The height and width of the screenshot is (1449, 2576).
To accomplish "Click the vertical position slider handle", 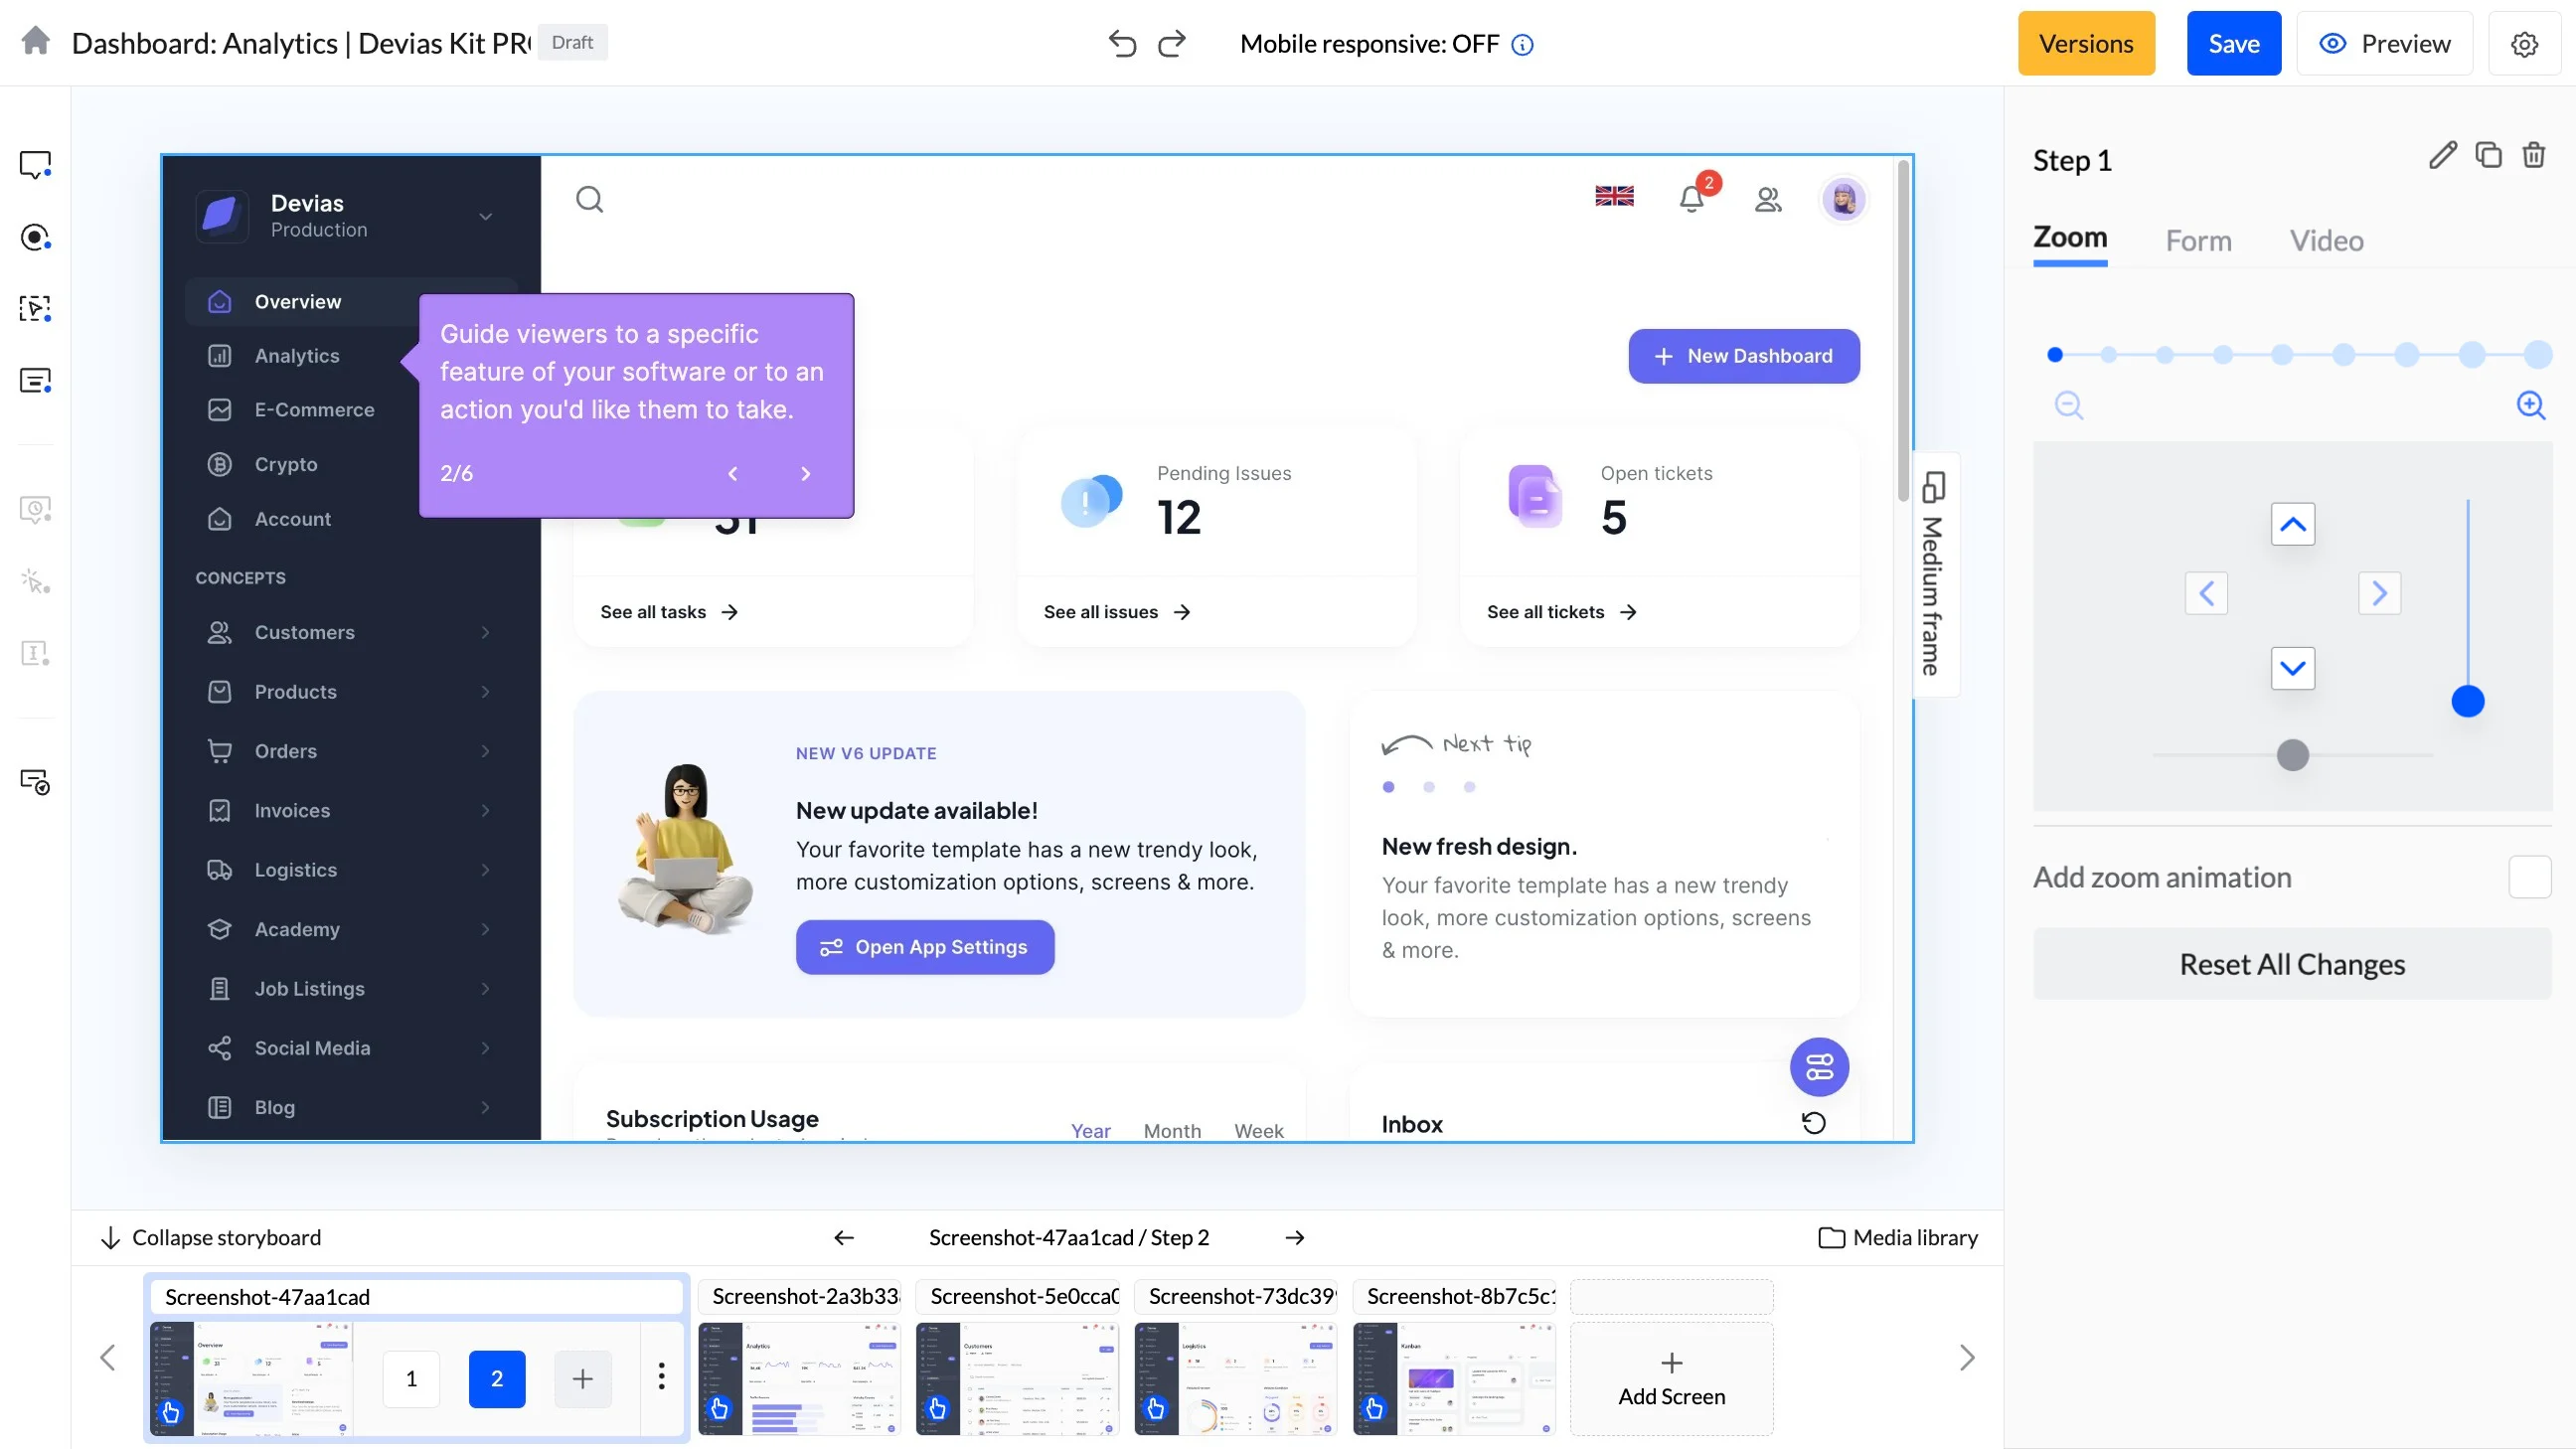I will (2467, 701).
